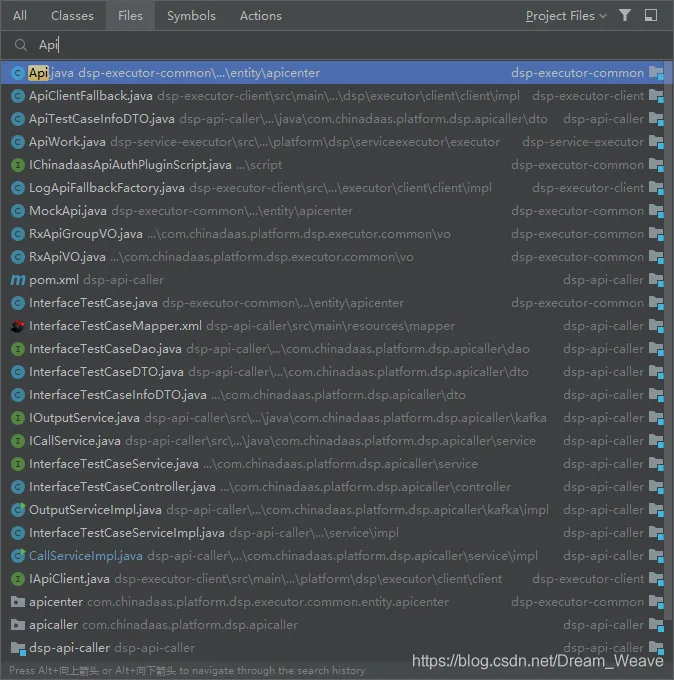Click module folder icon beside dsp-api-caller
The height and width of the screenshot is (680, 674).
(x=18, y=648)
